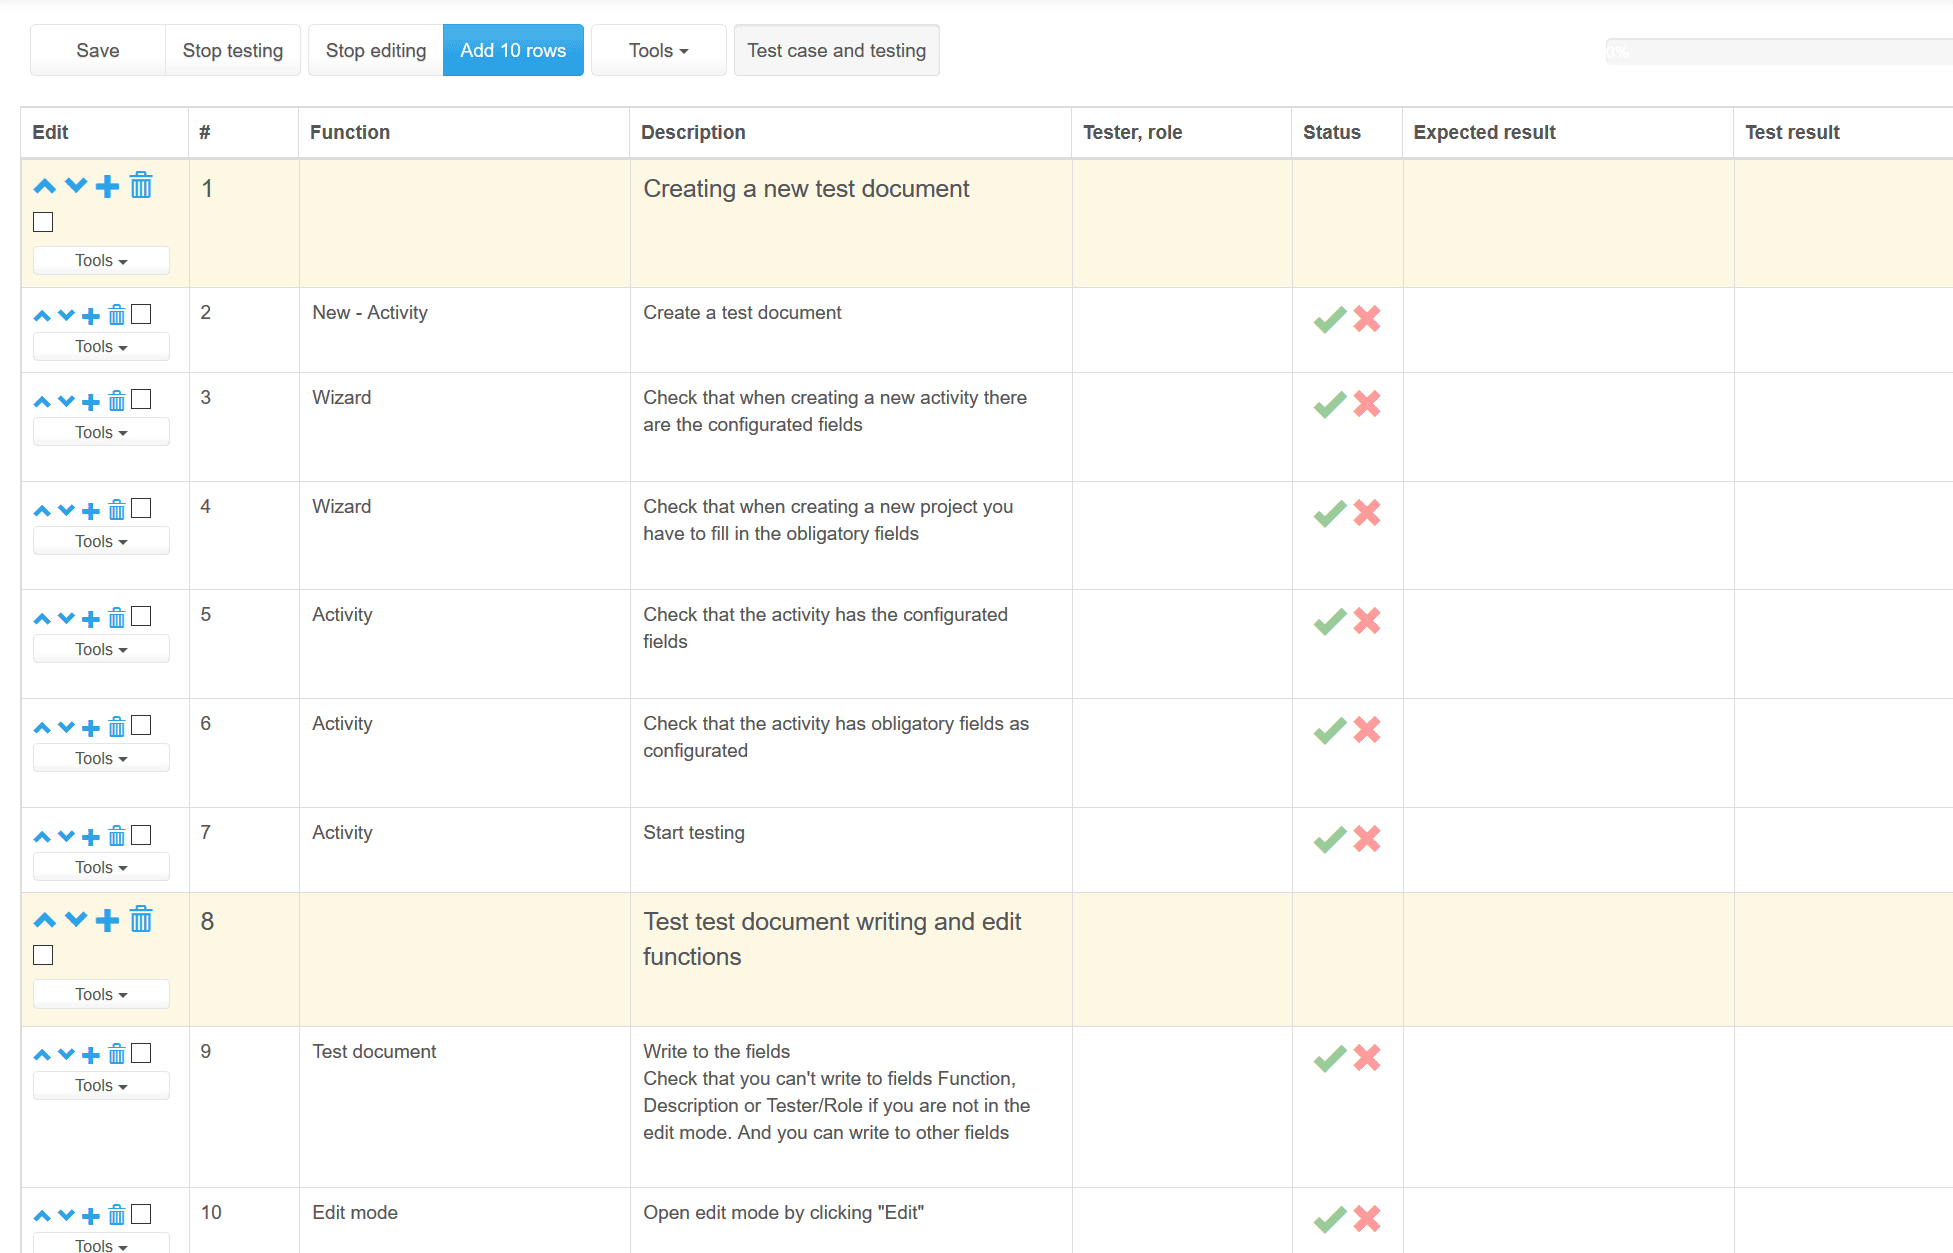Delete row 2 with the trash icon
1953x1253 pixels.
tap(117, 315)
